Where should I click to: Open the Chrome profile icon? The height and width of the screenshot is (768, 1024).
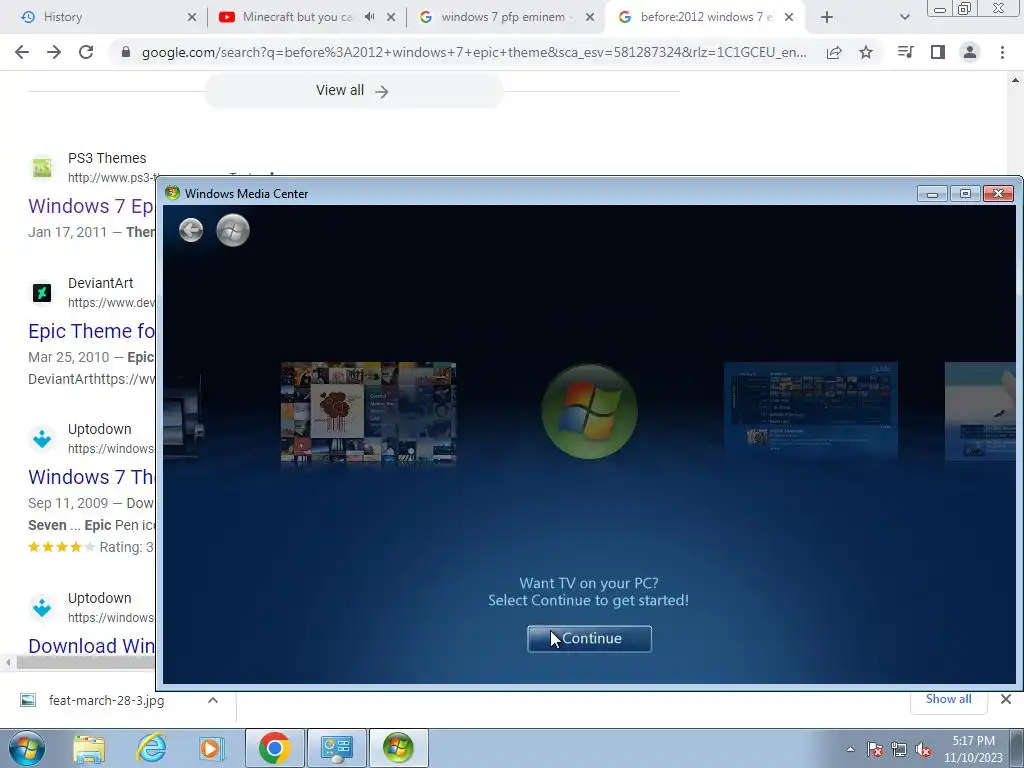pyautogui.click(x=970, y=52)
